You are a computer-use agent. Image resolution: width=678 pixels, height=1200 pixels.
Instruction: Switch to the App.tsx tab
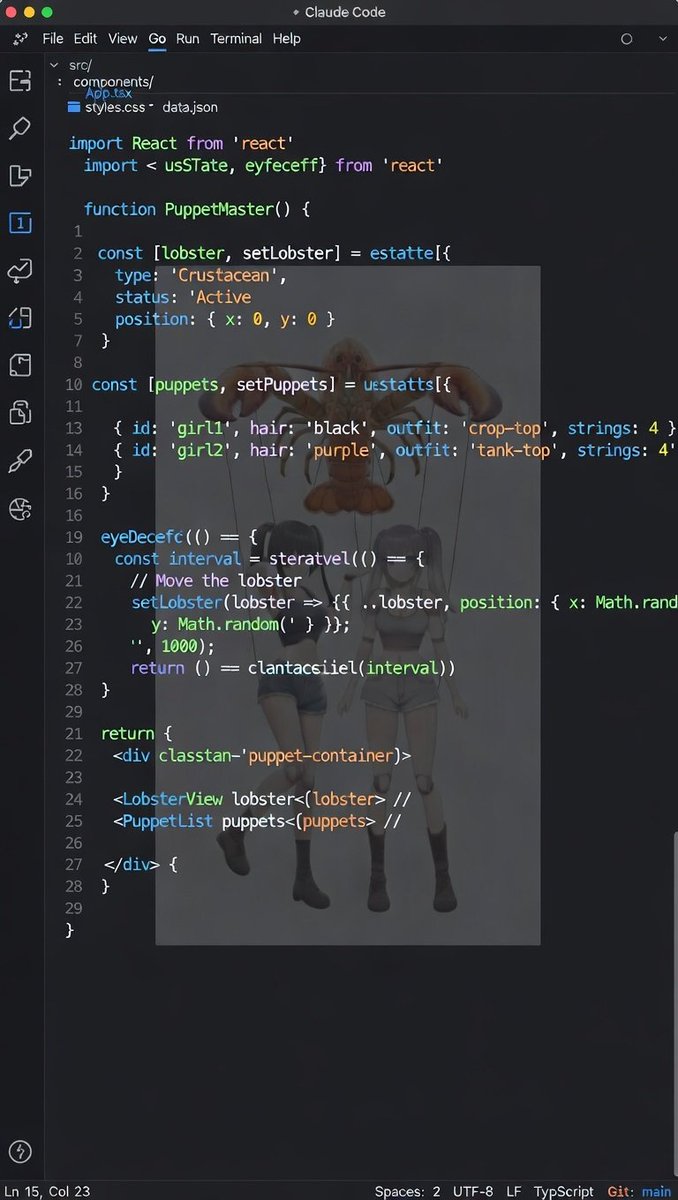tap(108, 94)
